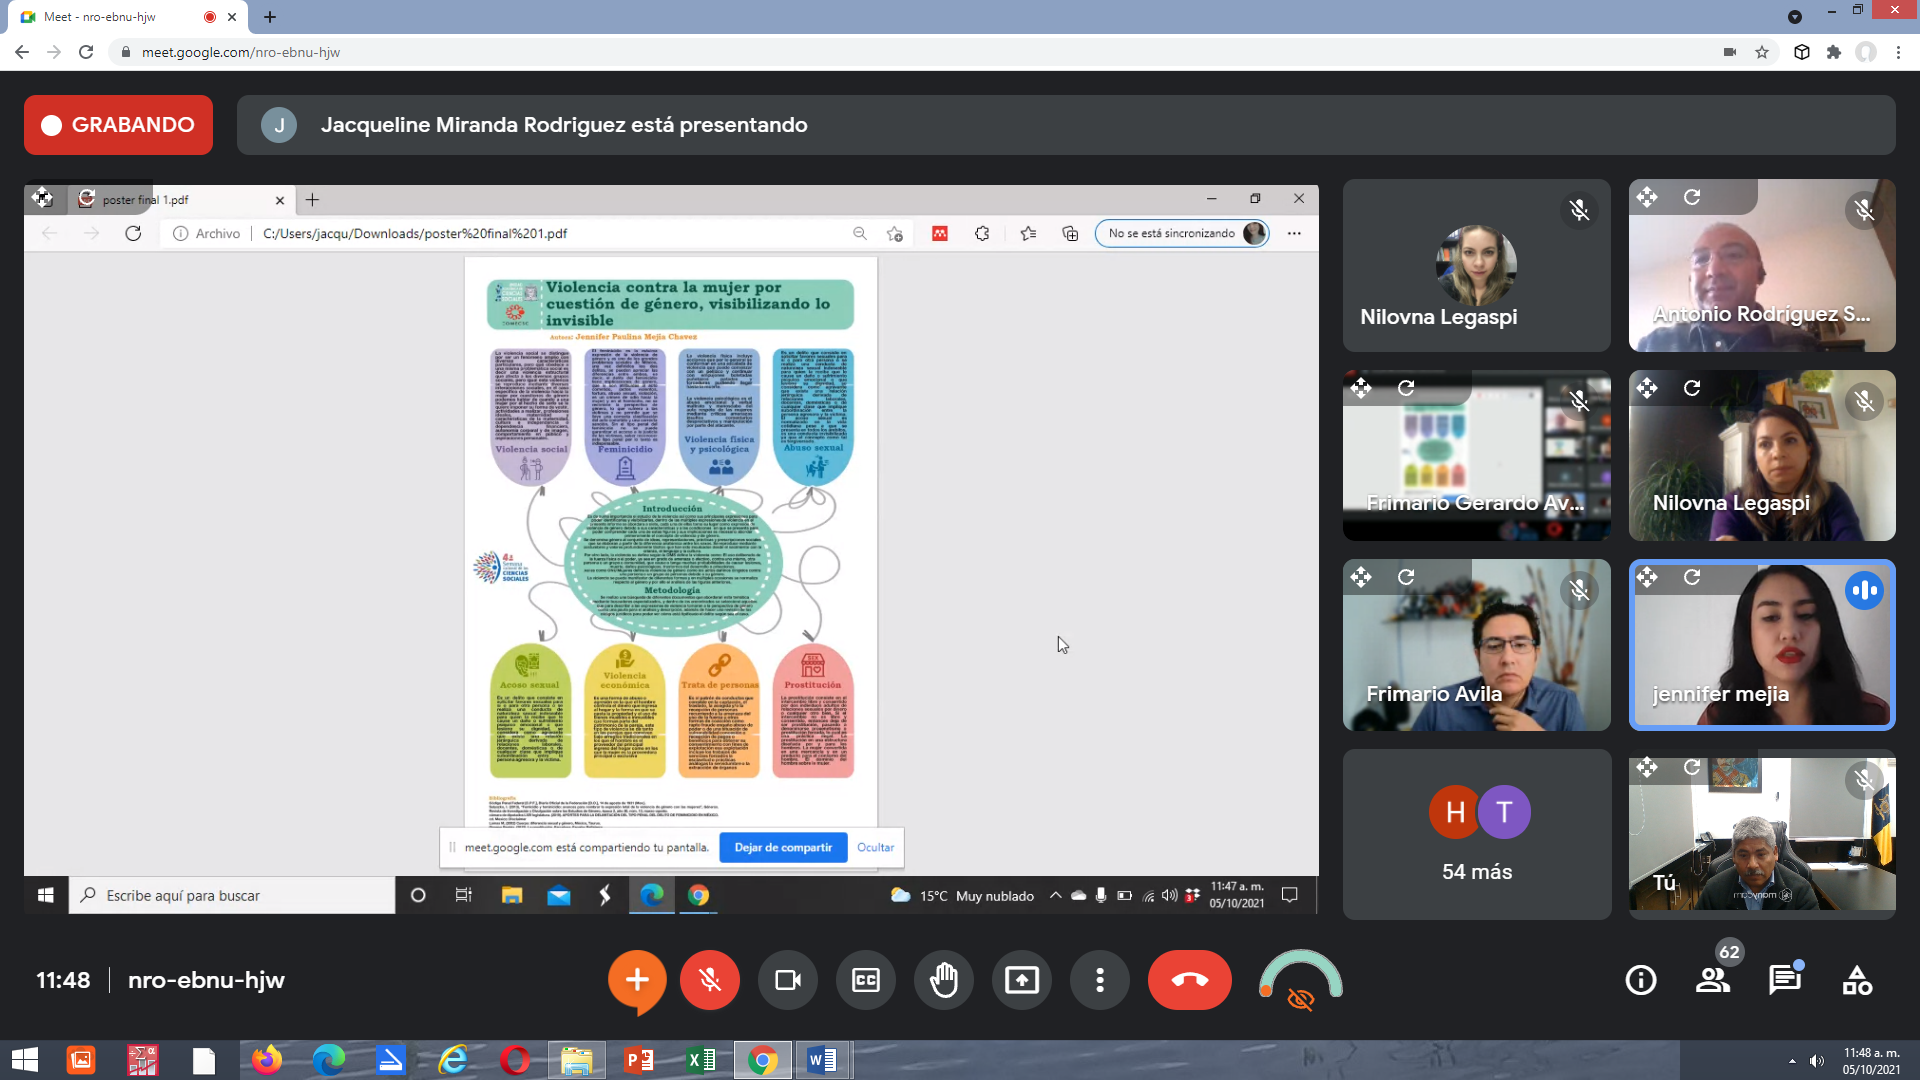Click Escribe aquí para buscar search box
This screenshot has width=1920, height=1080.
point(232,895)
